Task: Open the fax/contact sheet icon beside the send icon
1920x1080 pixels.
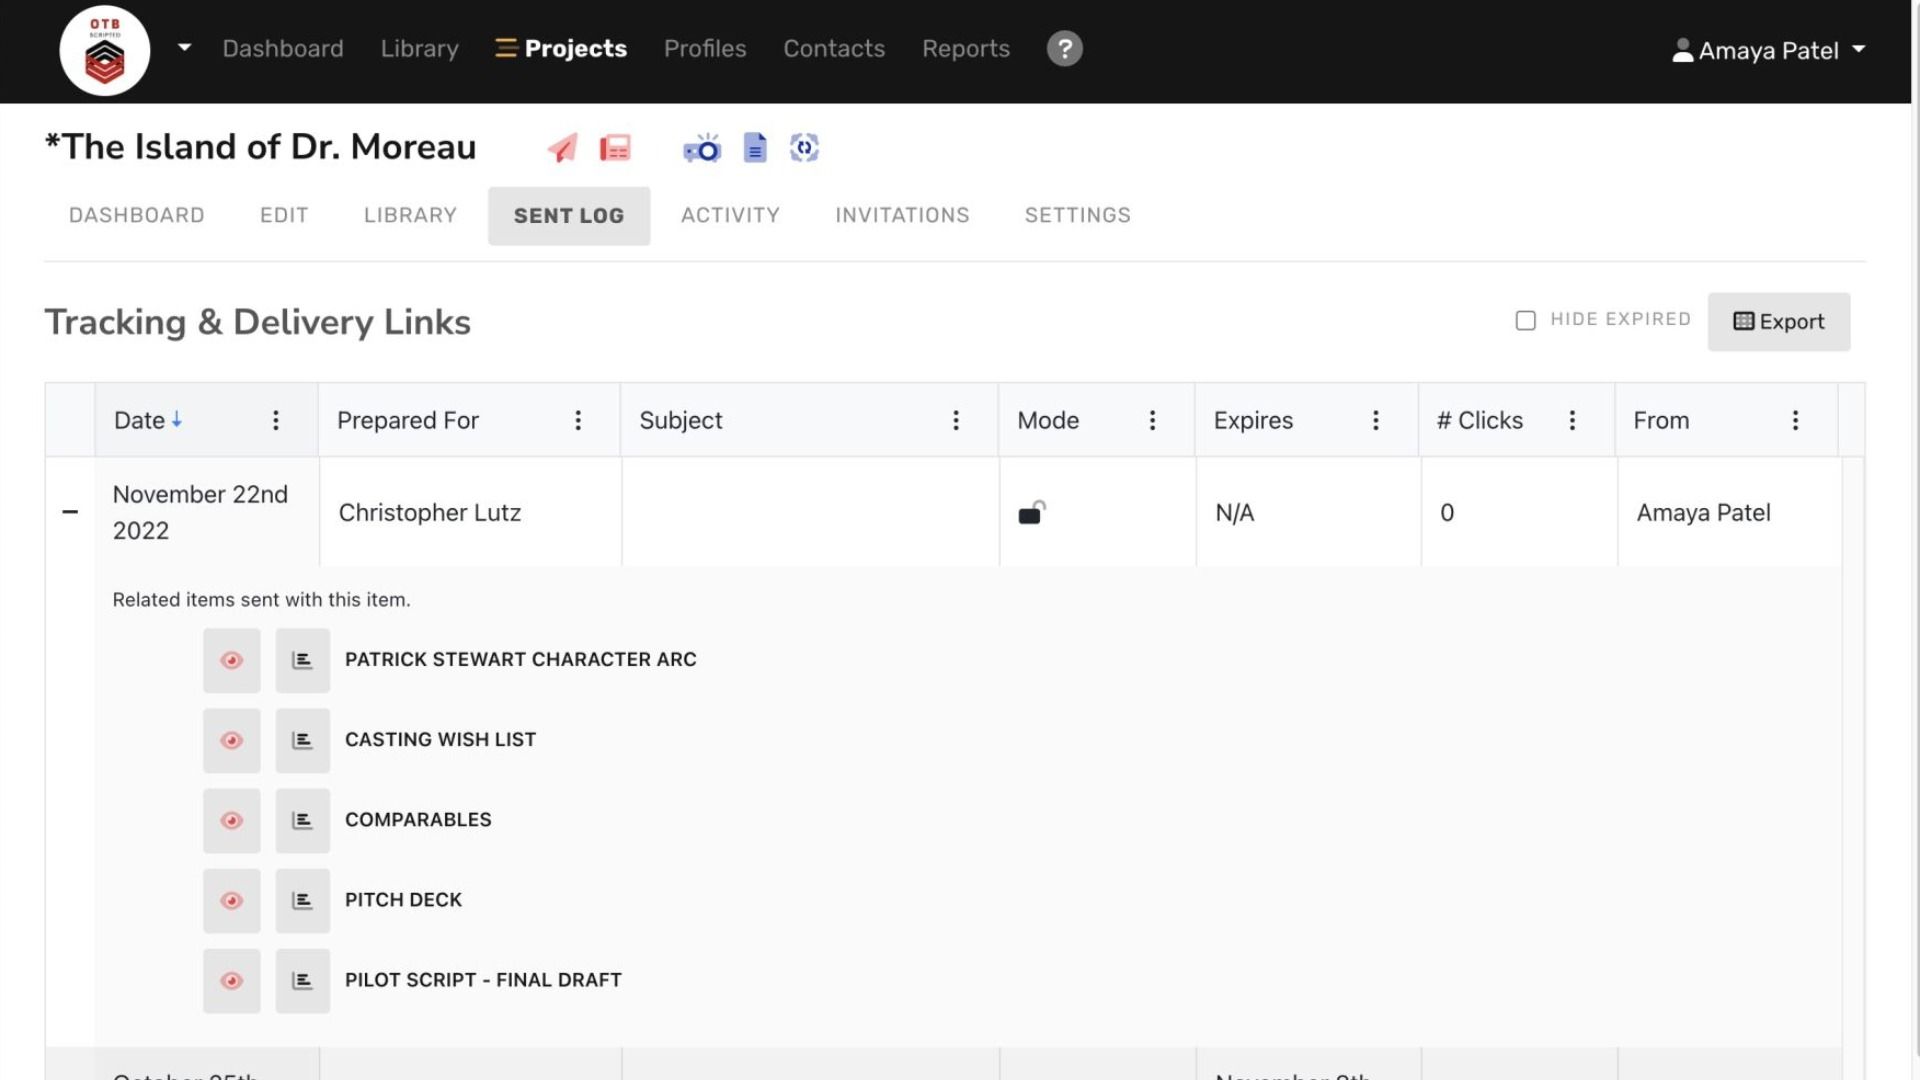Action: tap(614, 147)
